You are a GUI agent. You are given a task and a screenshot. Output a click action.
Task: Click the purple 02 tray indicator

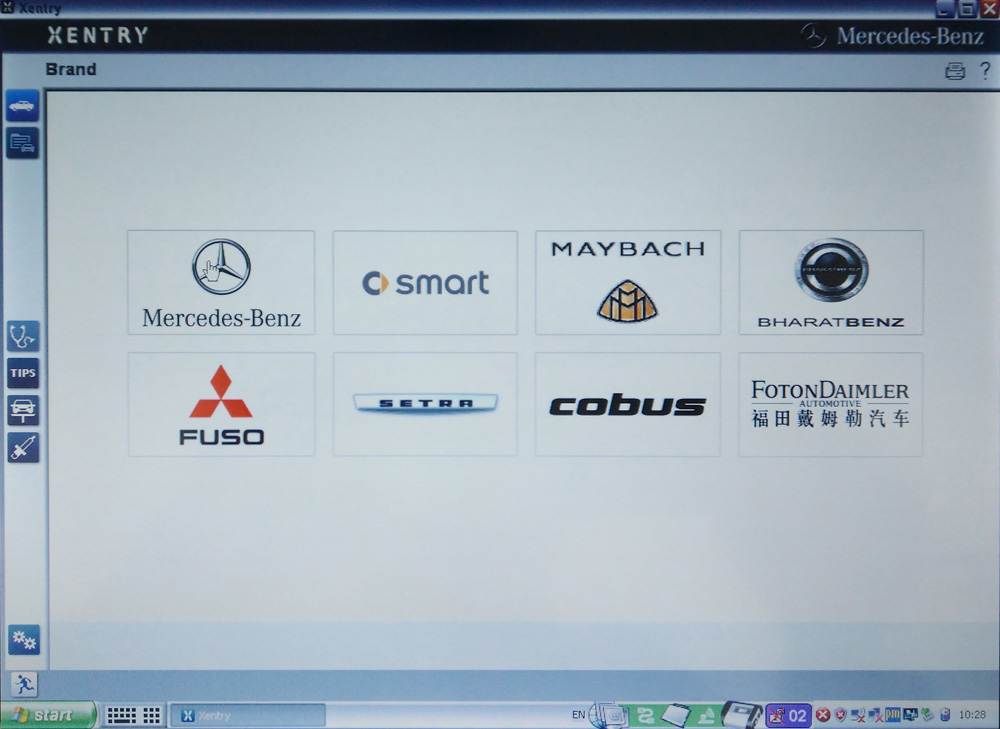pos(788,716)
